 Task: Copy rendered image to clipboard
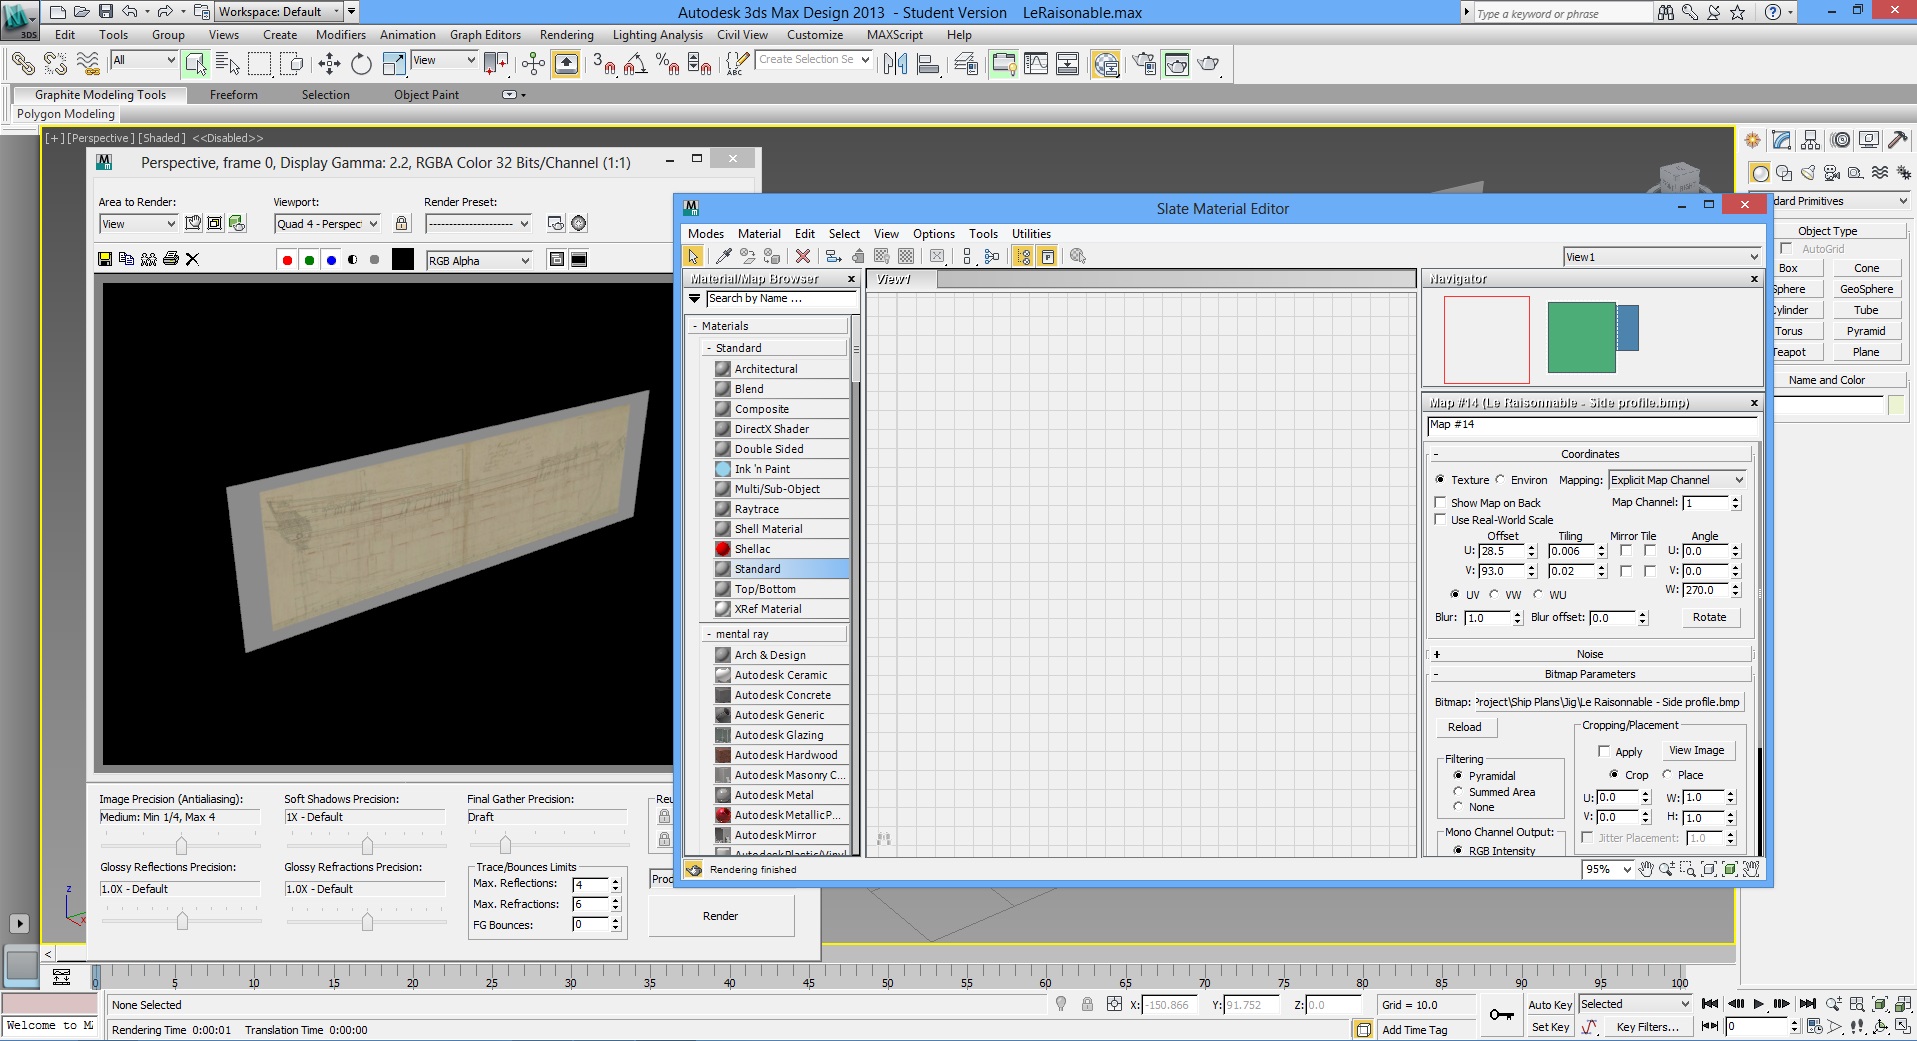coord(126,259)
